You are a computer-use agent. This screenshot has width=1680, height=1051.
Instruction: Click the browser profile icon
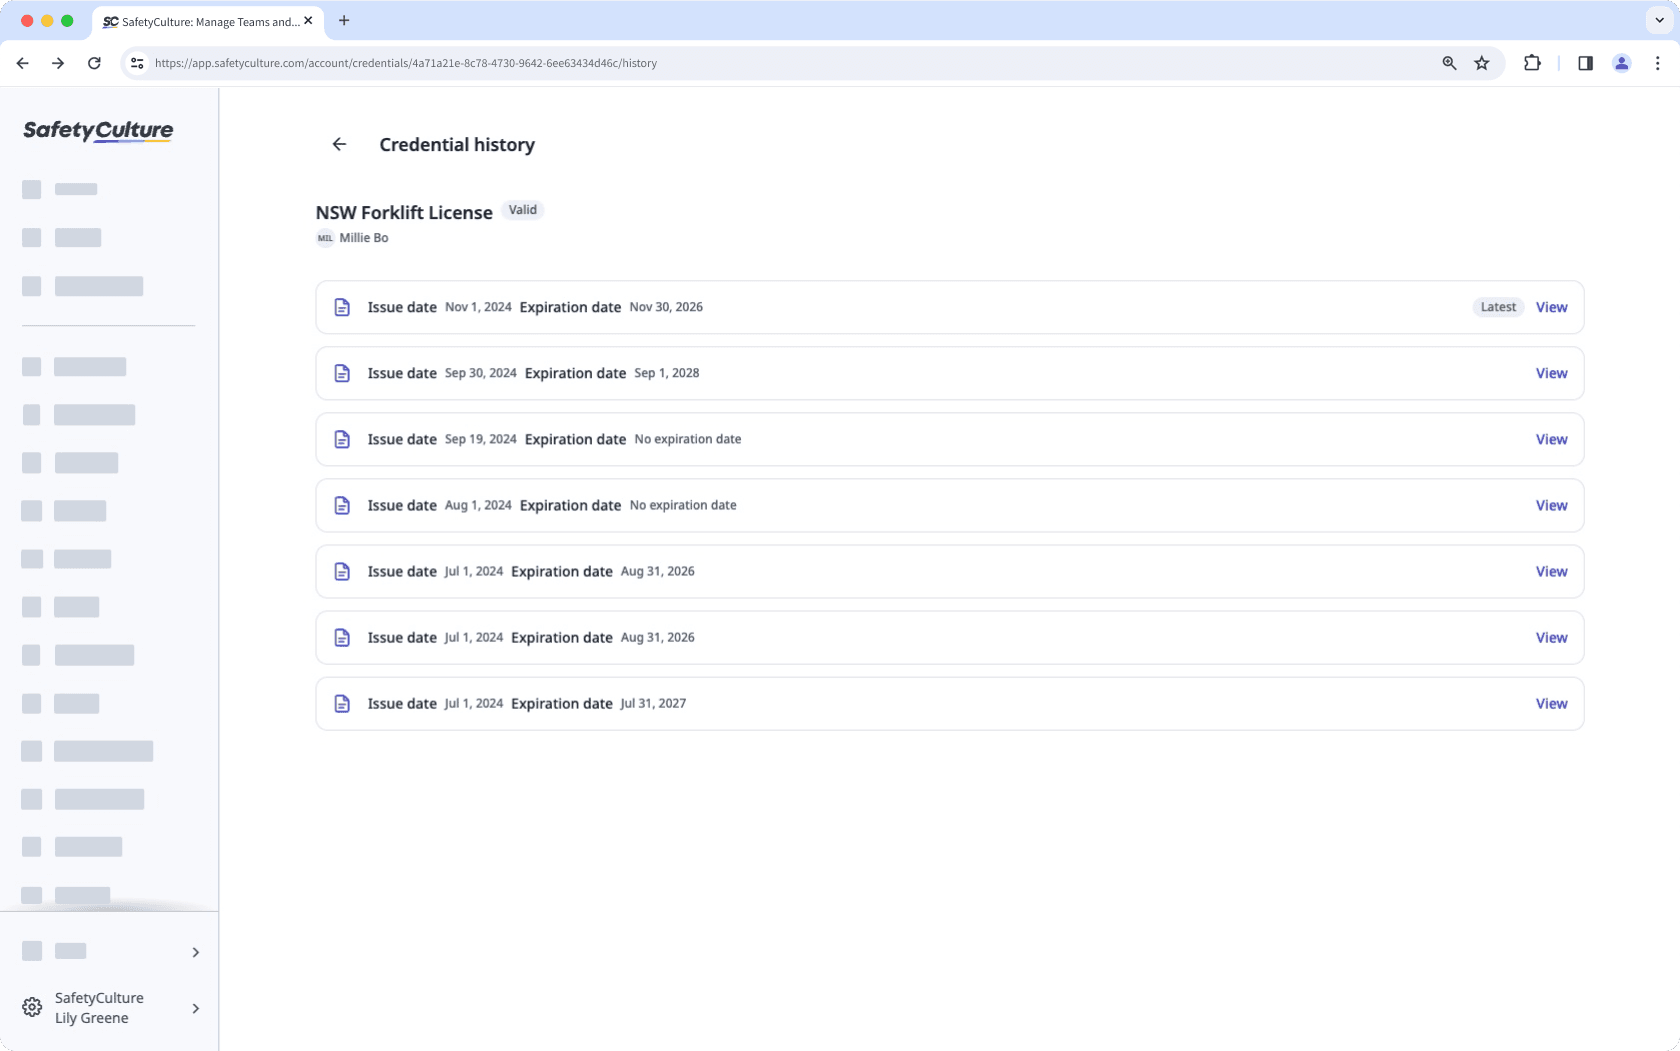coord(1622,63)
